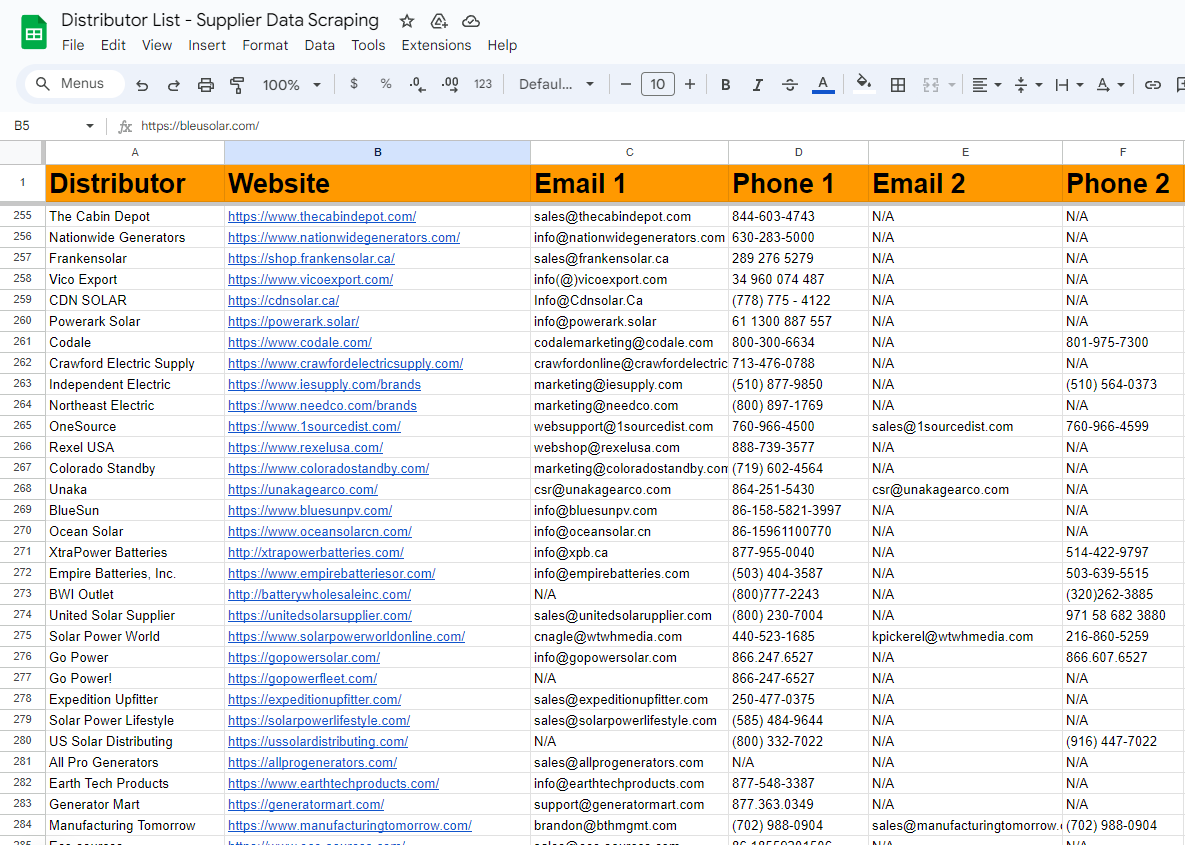Check the cloud save status icon
The image size is (1185, 845).
(x=471, y=21)
